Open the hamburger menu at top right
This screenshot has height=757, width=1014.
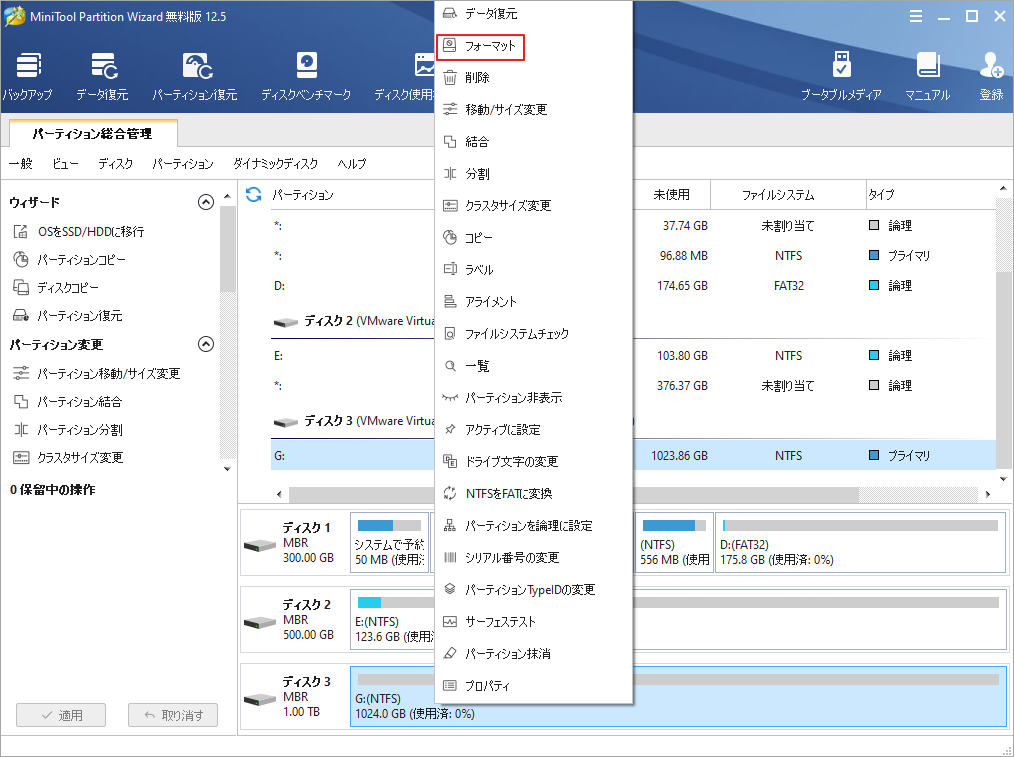(x=916, y=16)
